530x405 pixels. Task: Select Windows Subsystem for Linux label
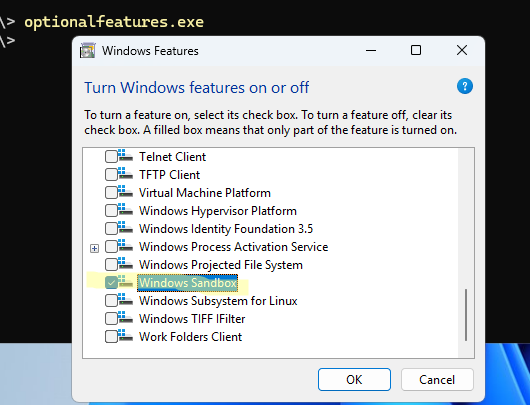click(x=218, y=301)
